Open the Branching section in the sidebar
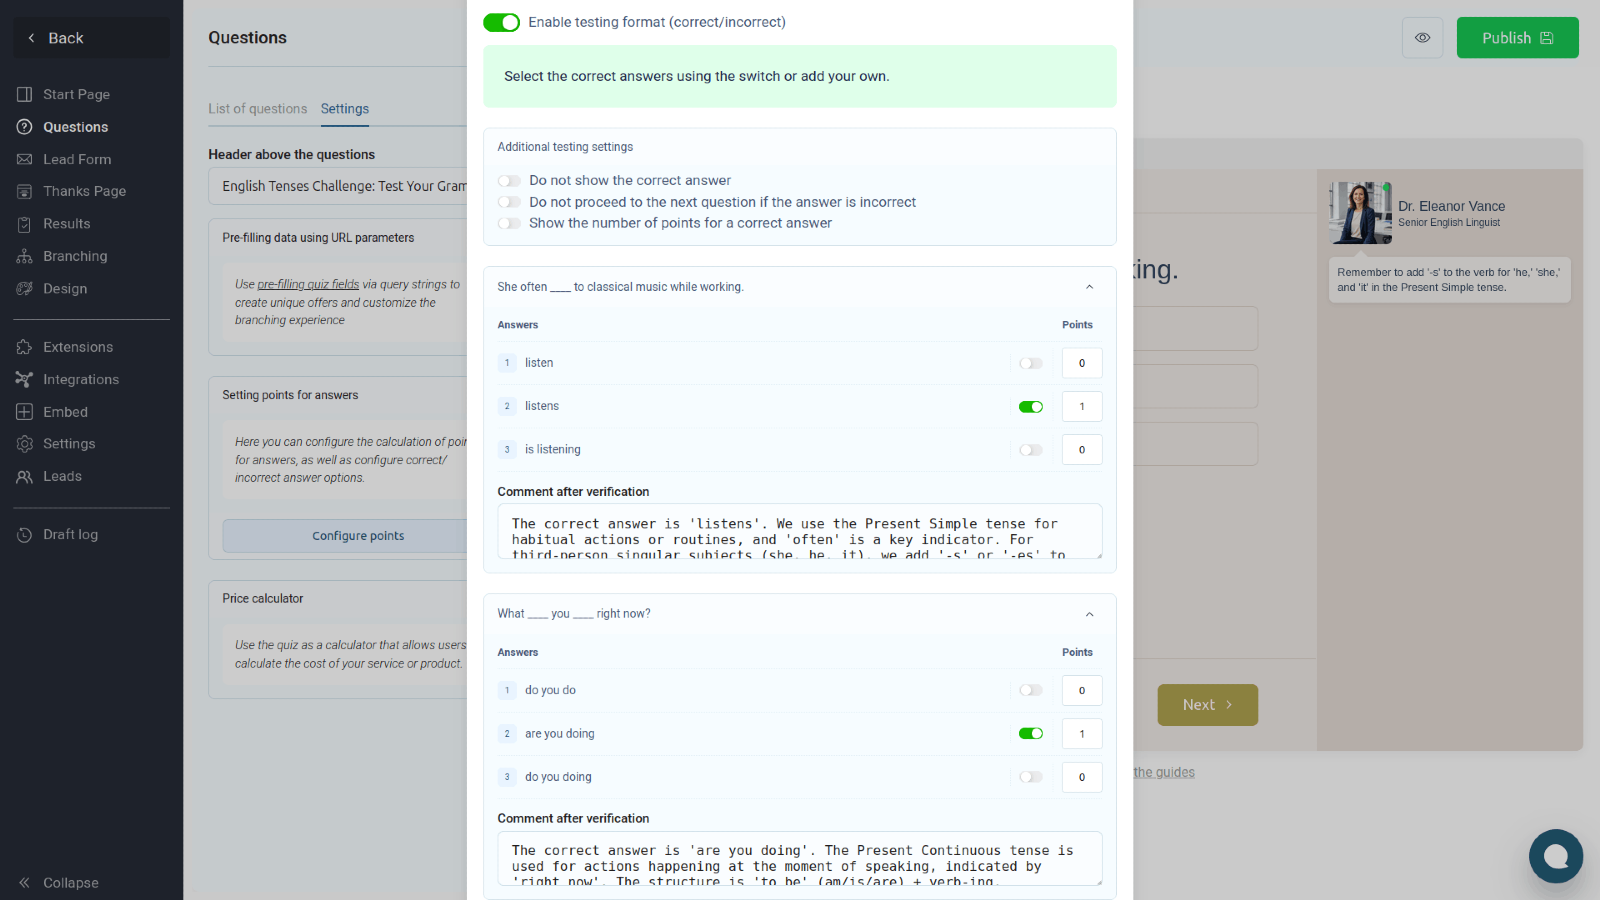 pos(73,256)
